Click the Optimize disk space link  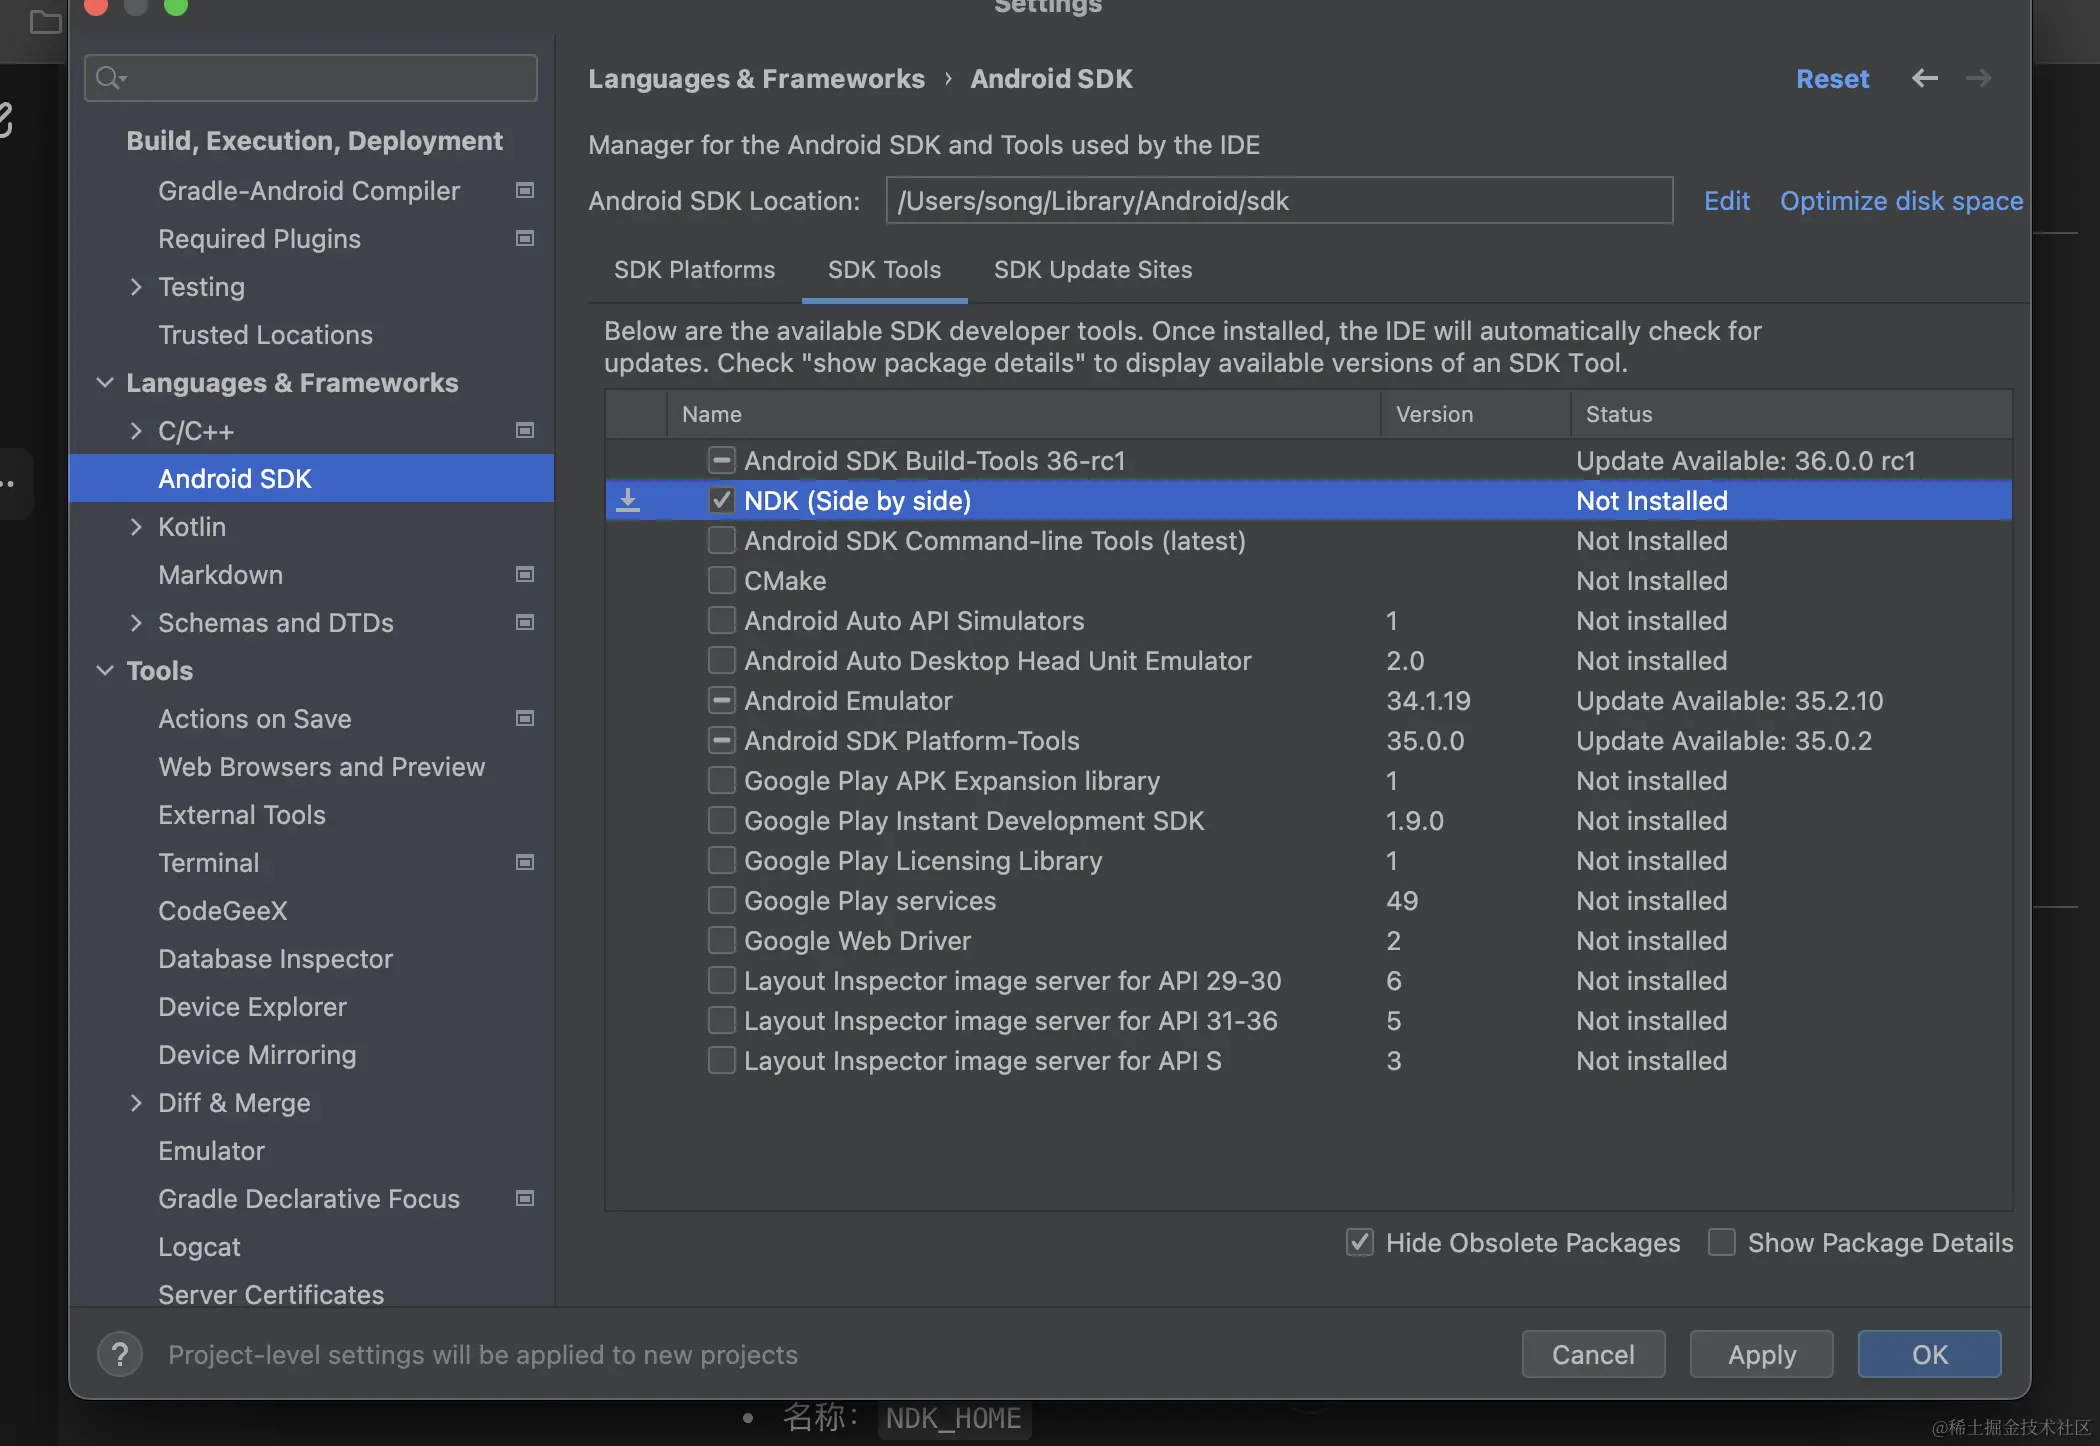tap(1900, 201)
